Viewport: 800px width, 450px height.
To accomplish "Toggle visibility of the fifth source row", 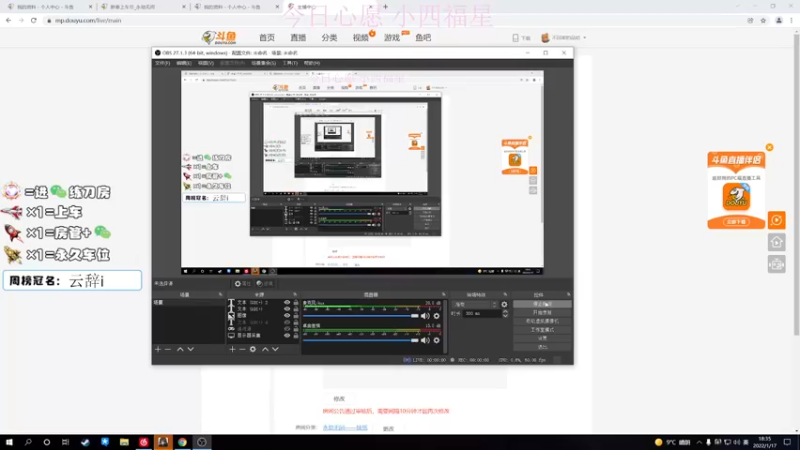I will click(287, 329).
